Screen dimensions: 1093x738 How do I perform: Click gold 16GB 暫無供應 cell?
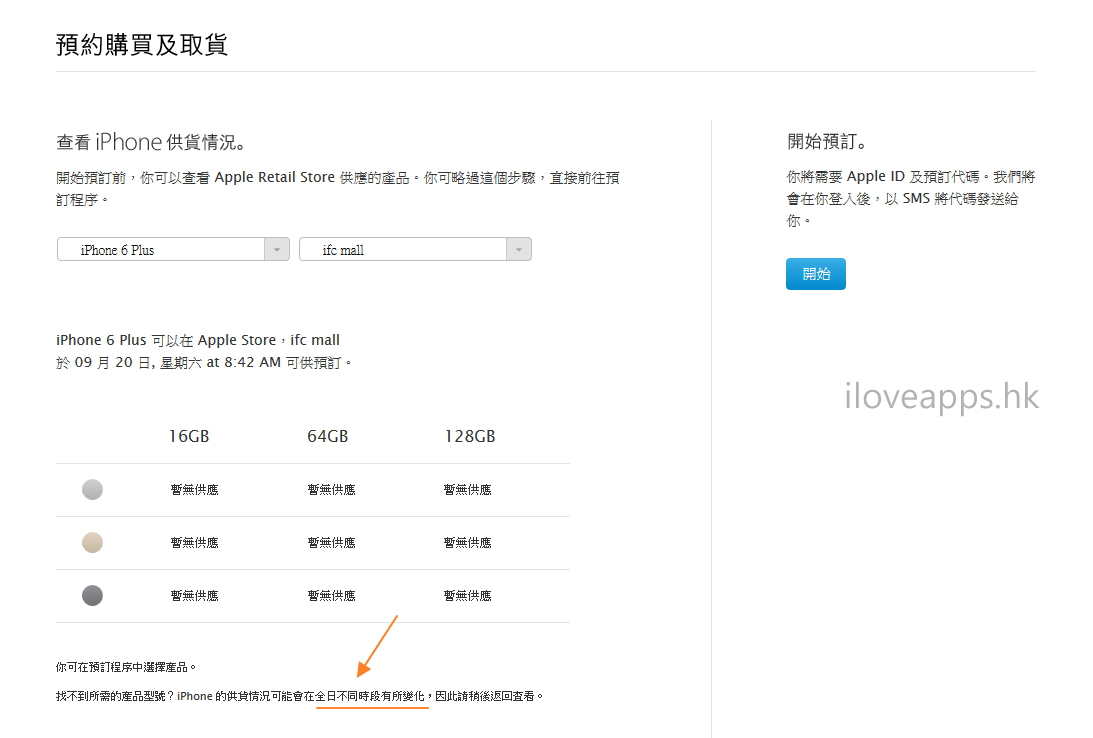194,543
